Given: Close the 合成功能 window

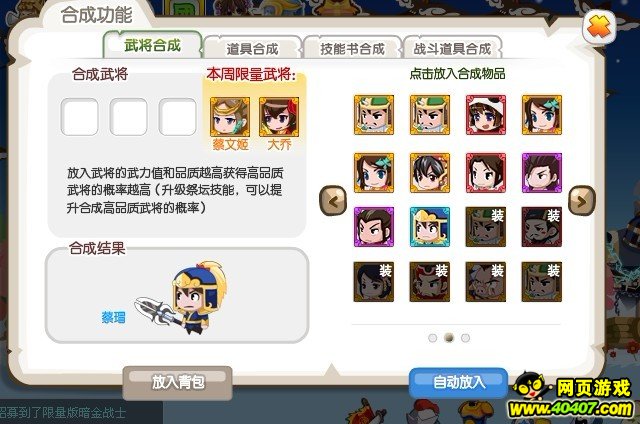Looking at the screenshot, I should tap(599, 27).
